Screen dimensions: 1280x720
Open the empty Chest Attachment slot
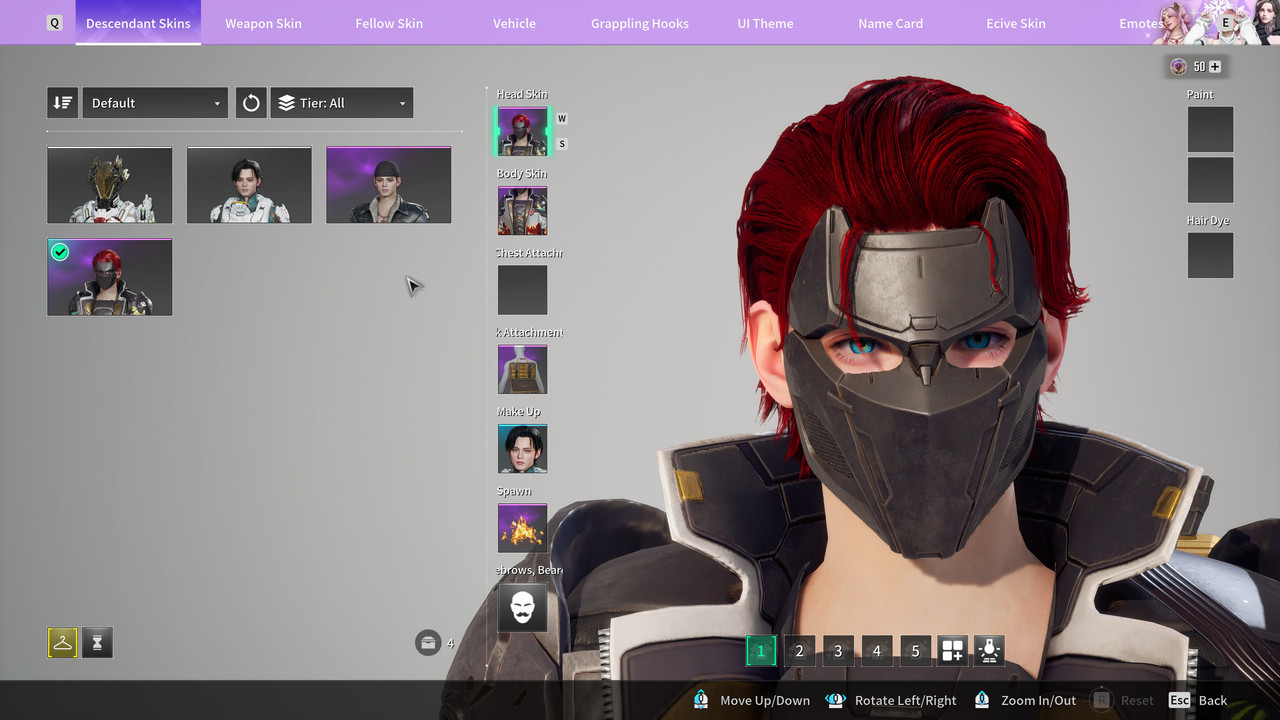pos(523,290)
